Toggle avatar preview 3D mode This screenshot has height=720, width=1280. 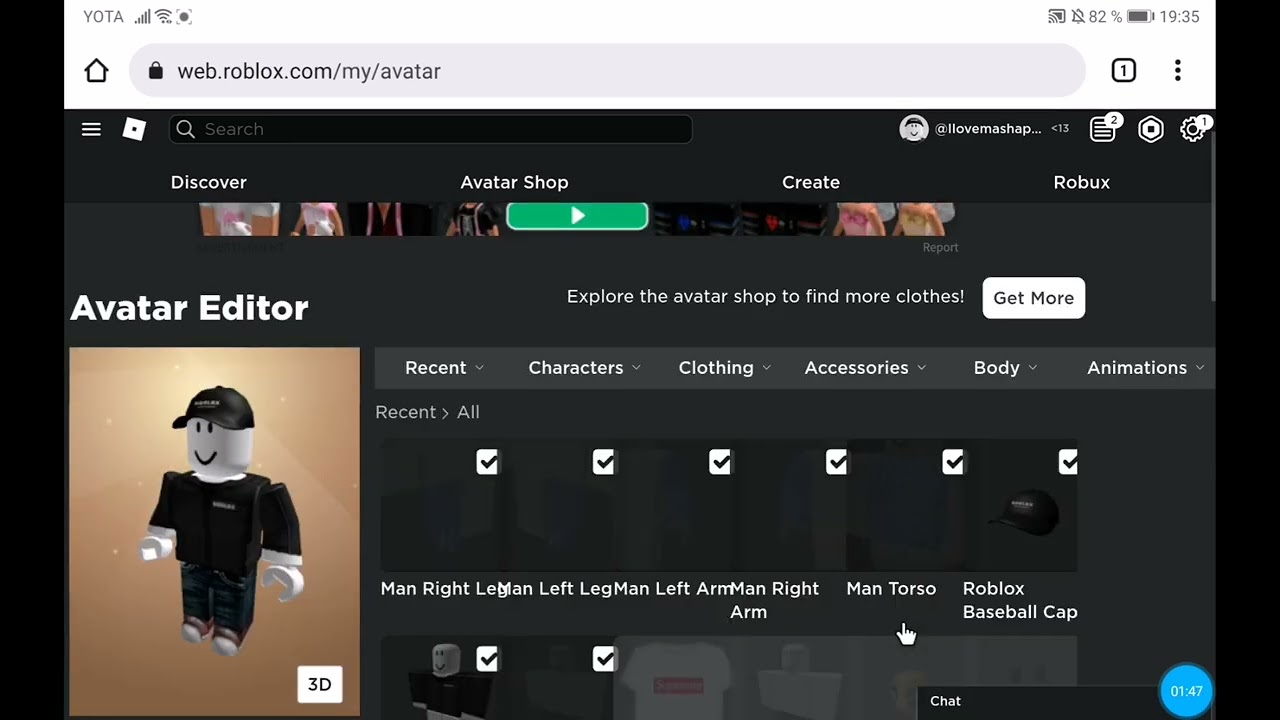point(319,685)
